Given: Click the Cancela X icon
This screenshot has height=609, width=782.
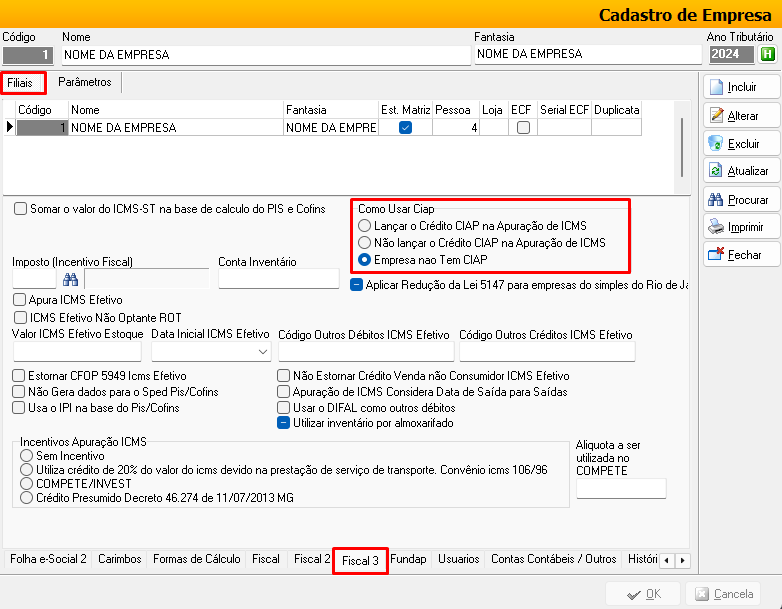Looking at the screenshot, I should [x=702, y=594].
